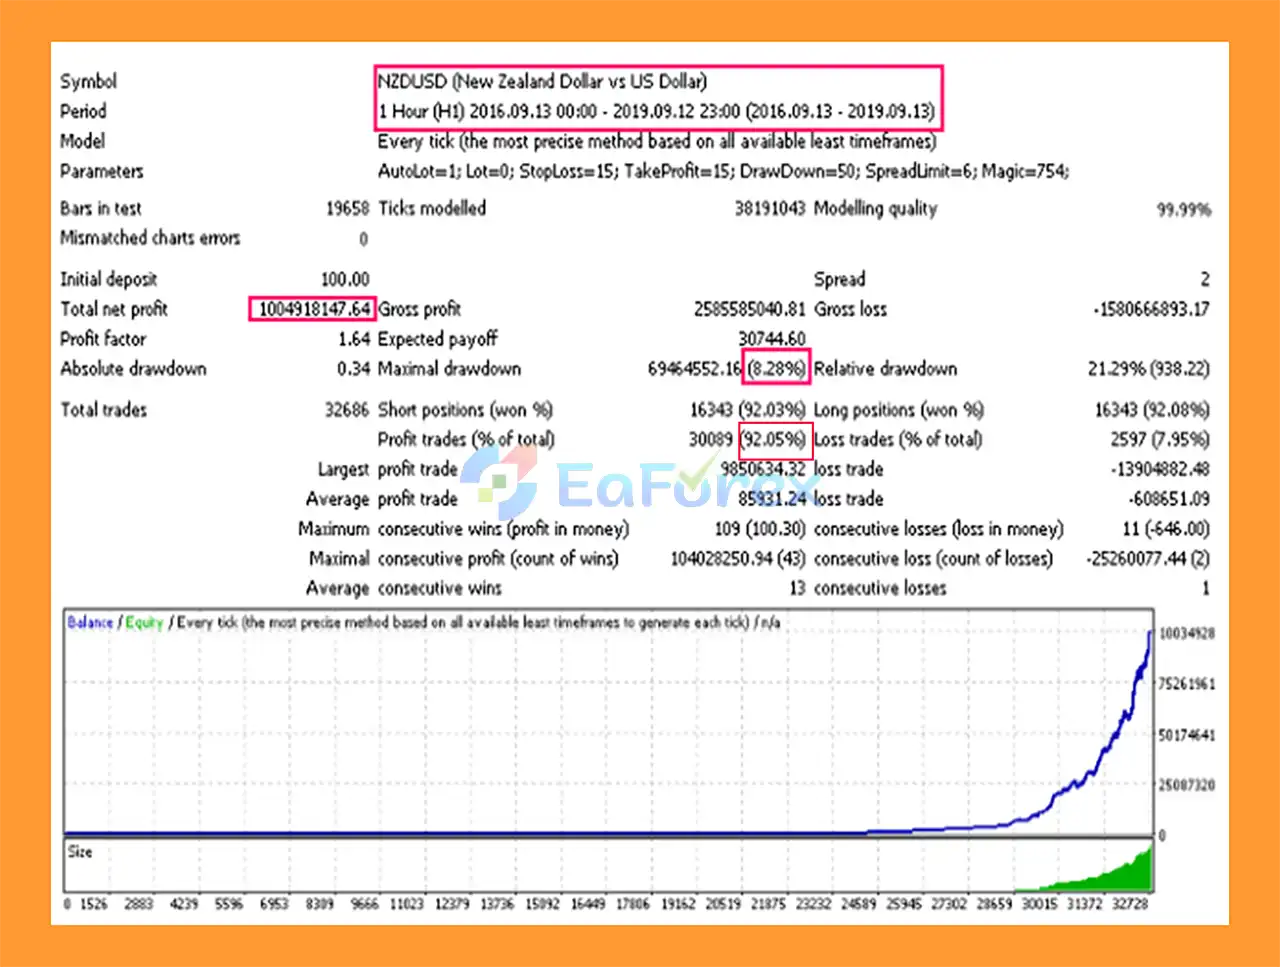Select the NZDUSD symbol description text
1280x967 pixels.
(x=541, y=82)
